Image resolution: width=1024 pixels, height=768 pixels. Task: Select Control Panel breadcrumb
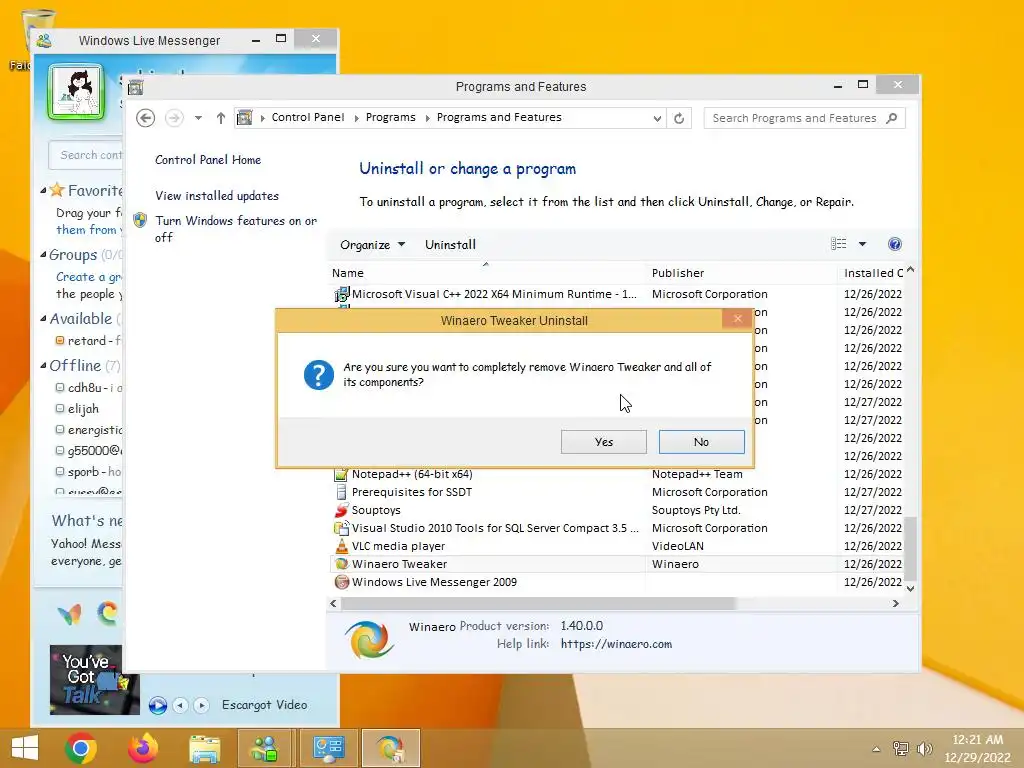tap(308, 118)
